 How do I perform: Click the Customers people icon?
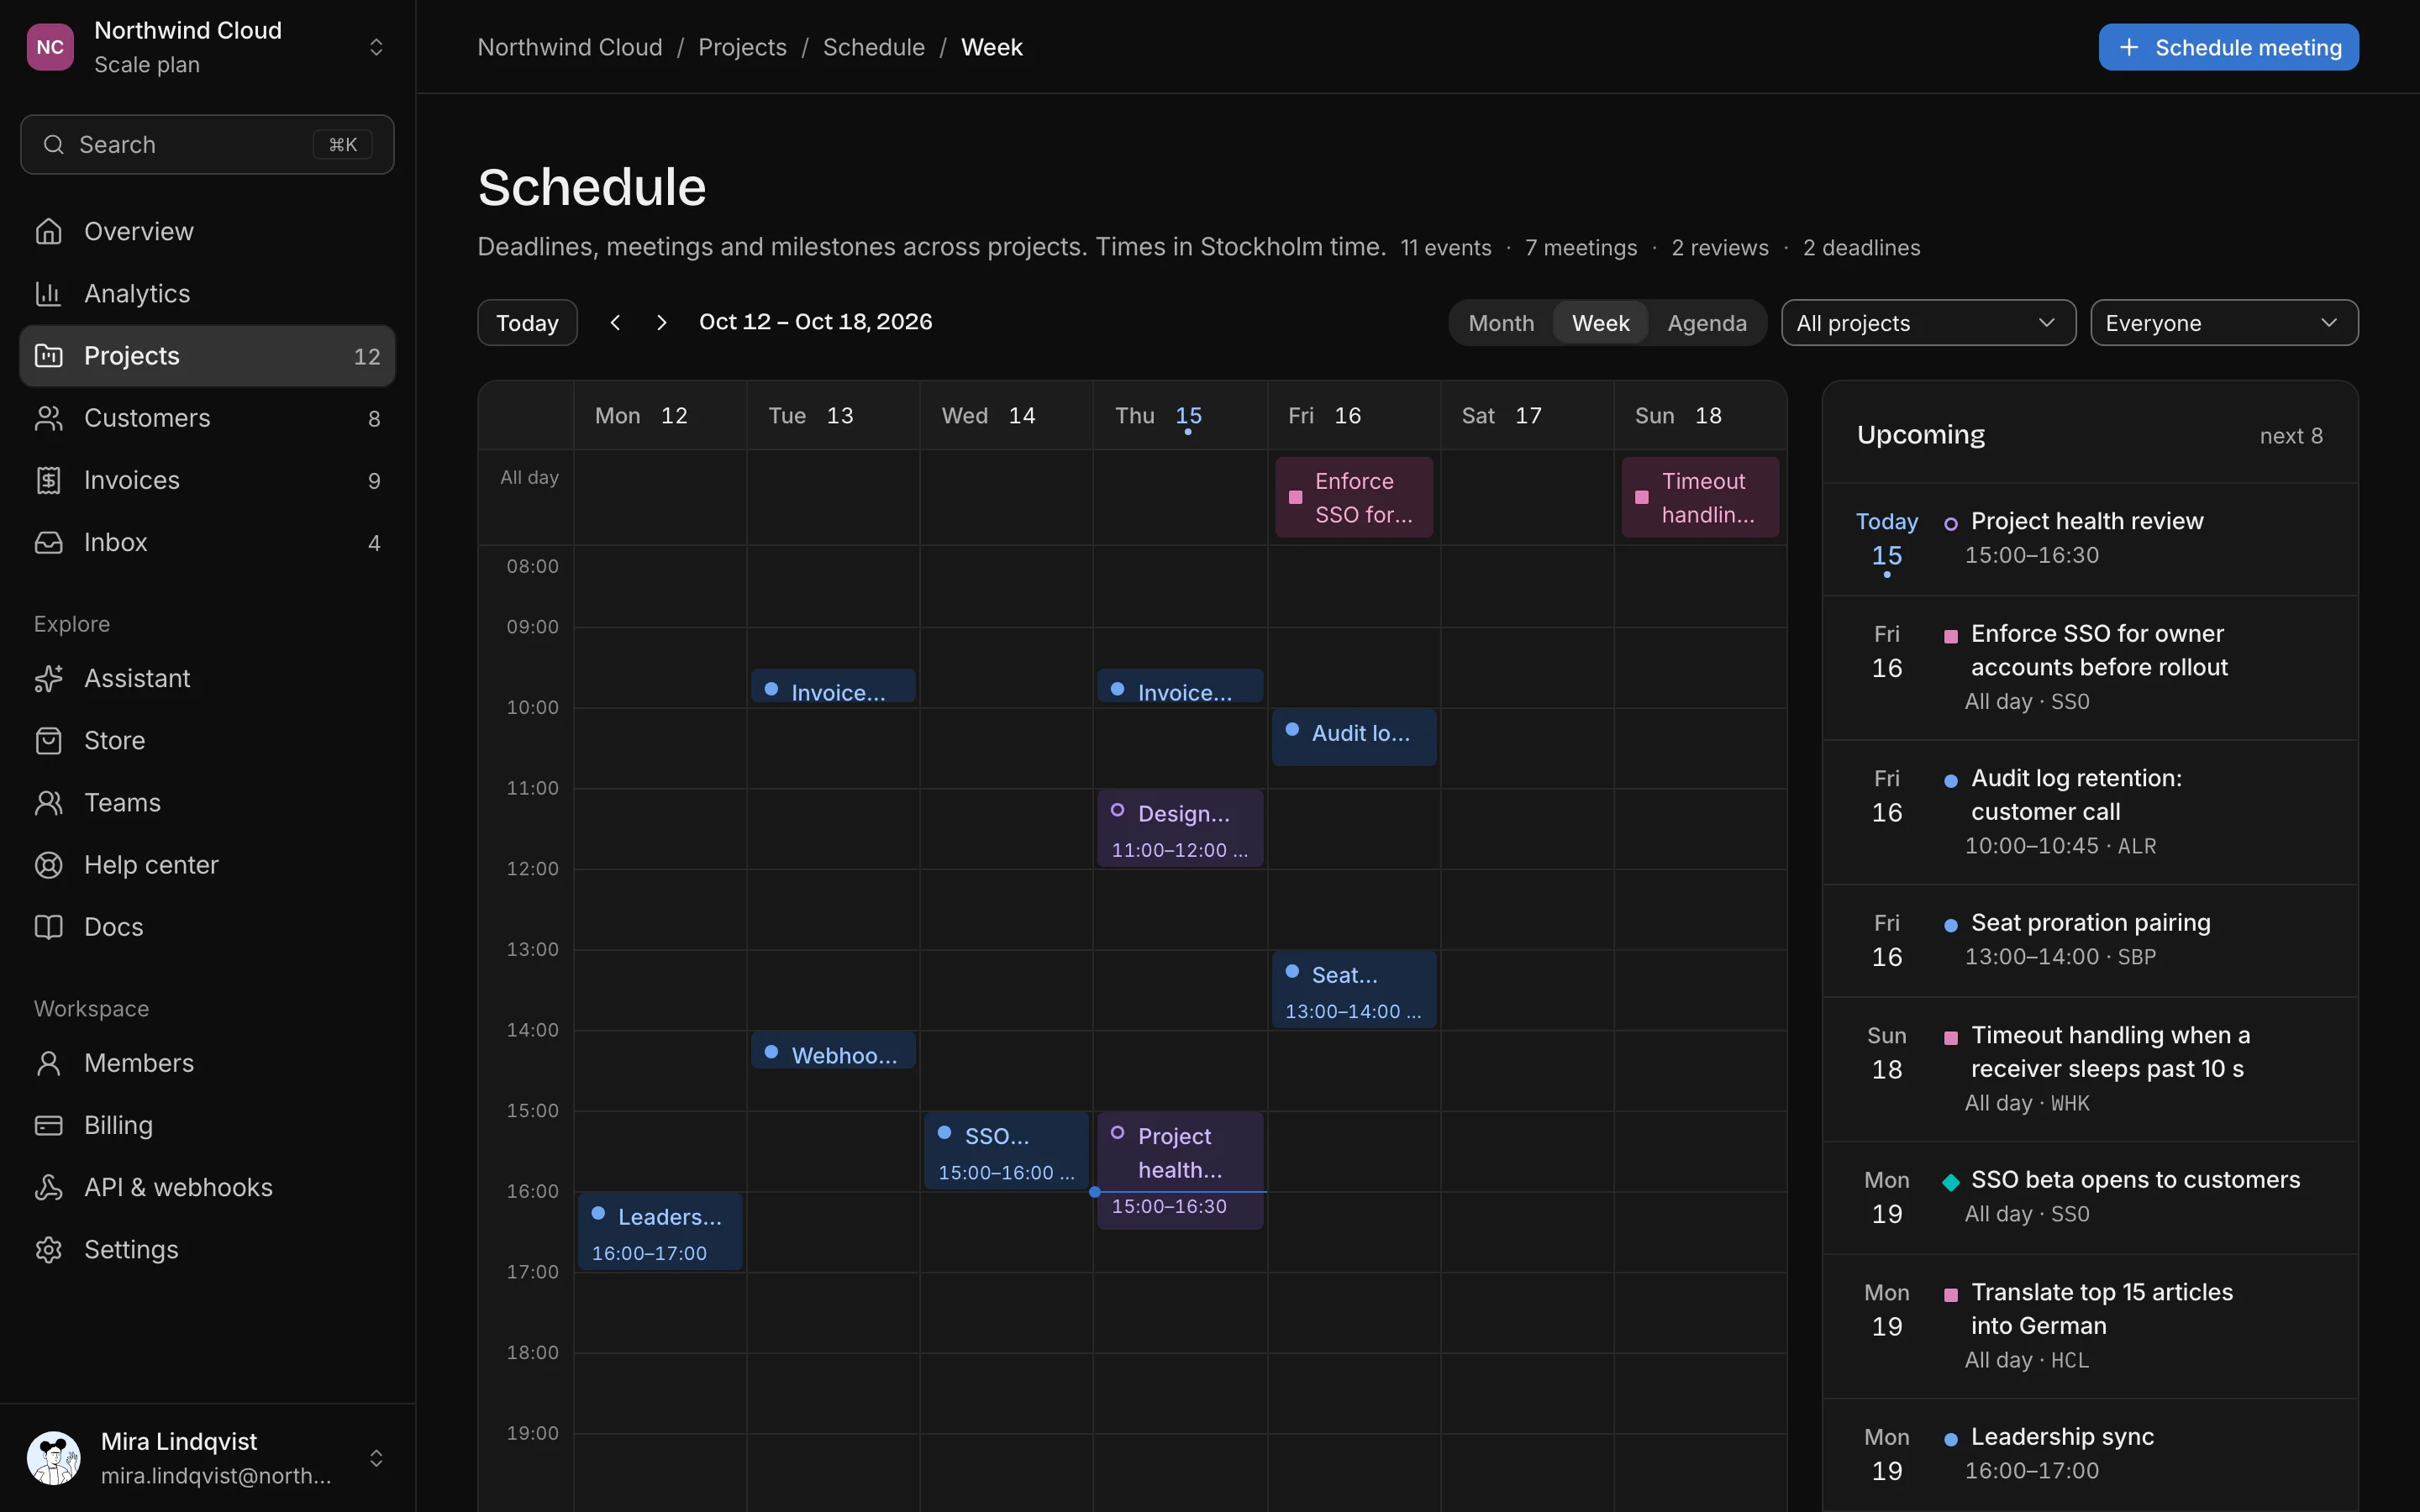pos(48,418)
